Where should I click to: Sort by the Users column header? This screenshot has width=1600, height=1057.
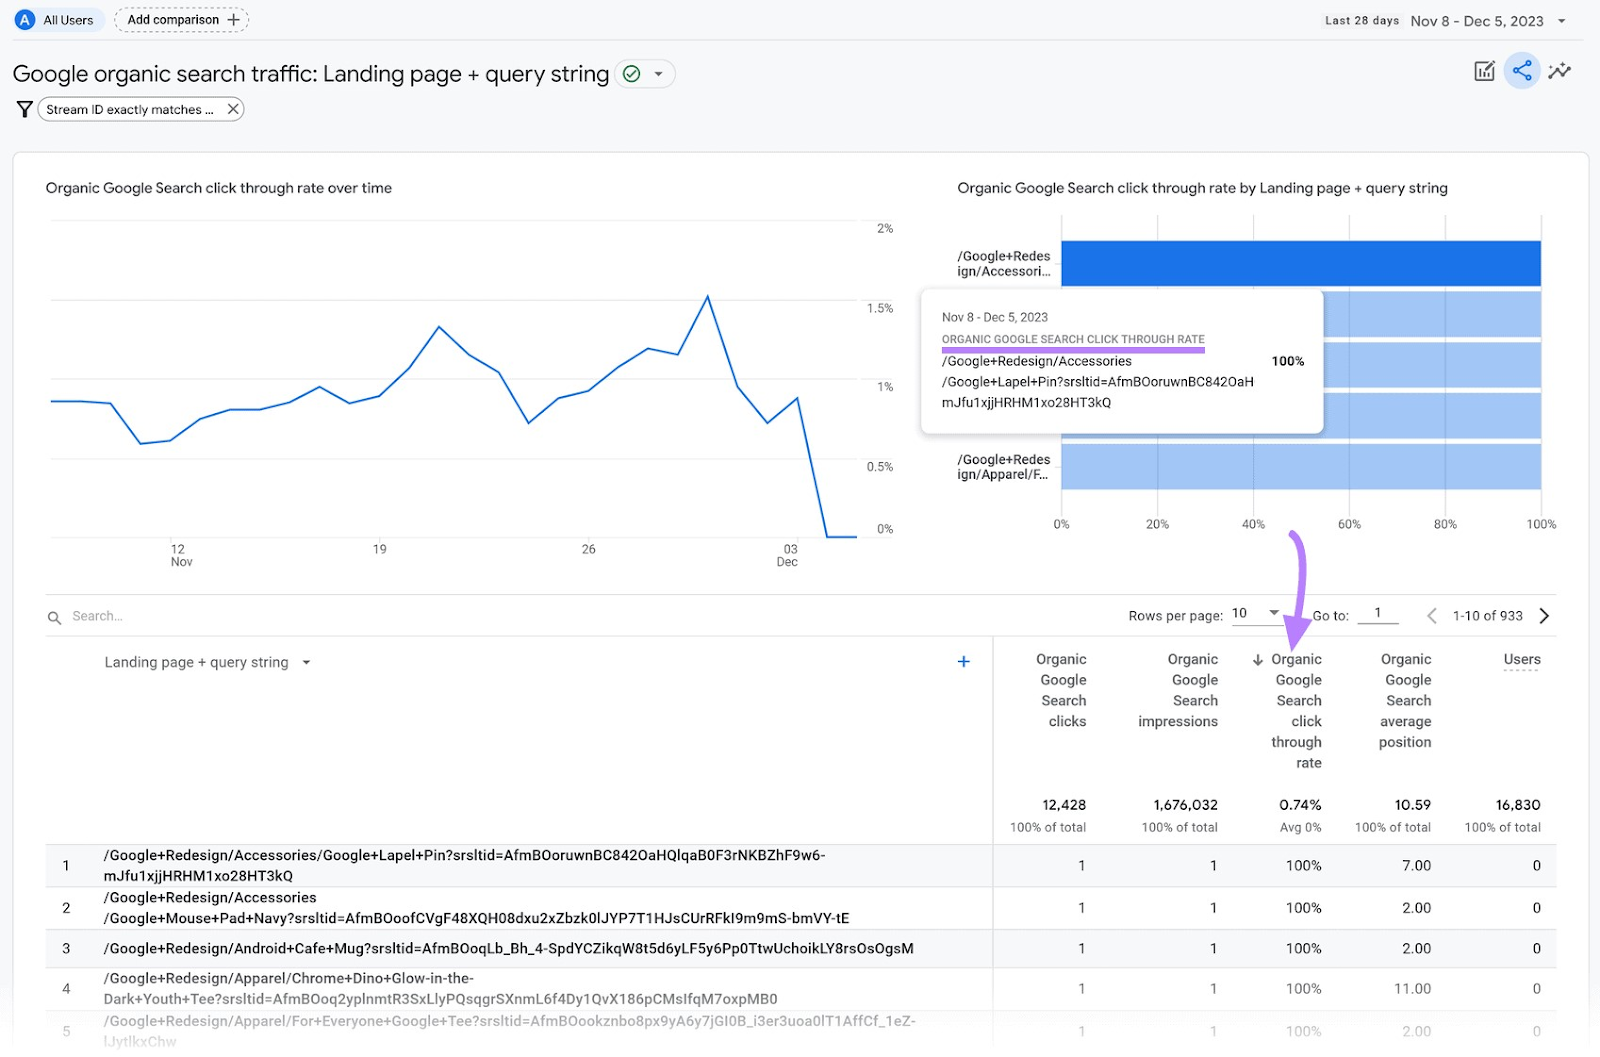click(1522, 659)
